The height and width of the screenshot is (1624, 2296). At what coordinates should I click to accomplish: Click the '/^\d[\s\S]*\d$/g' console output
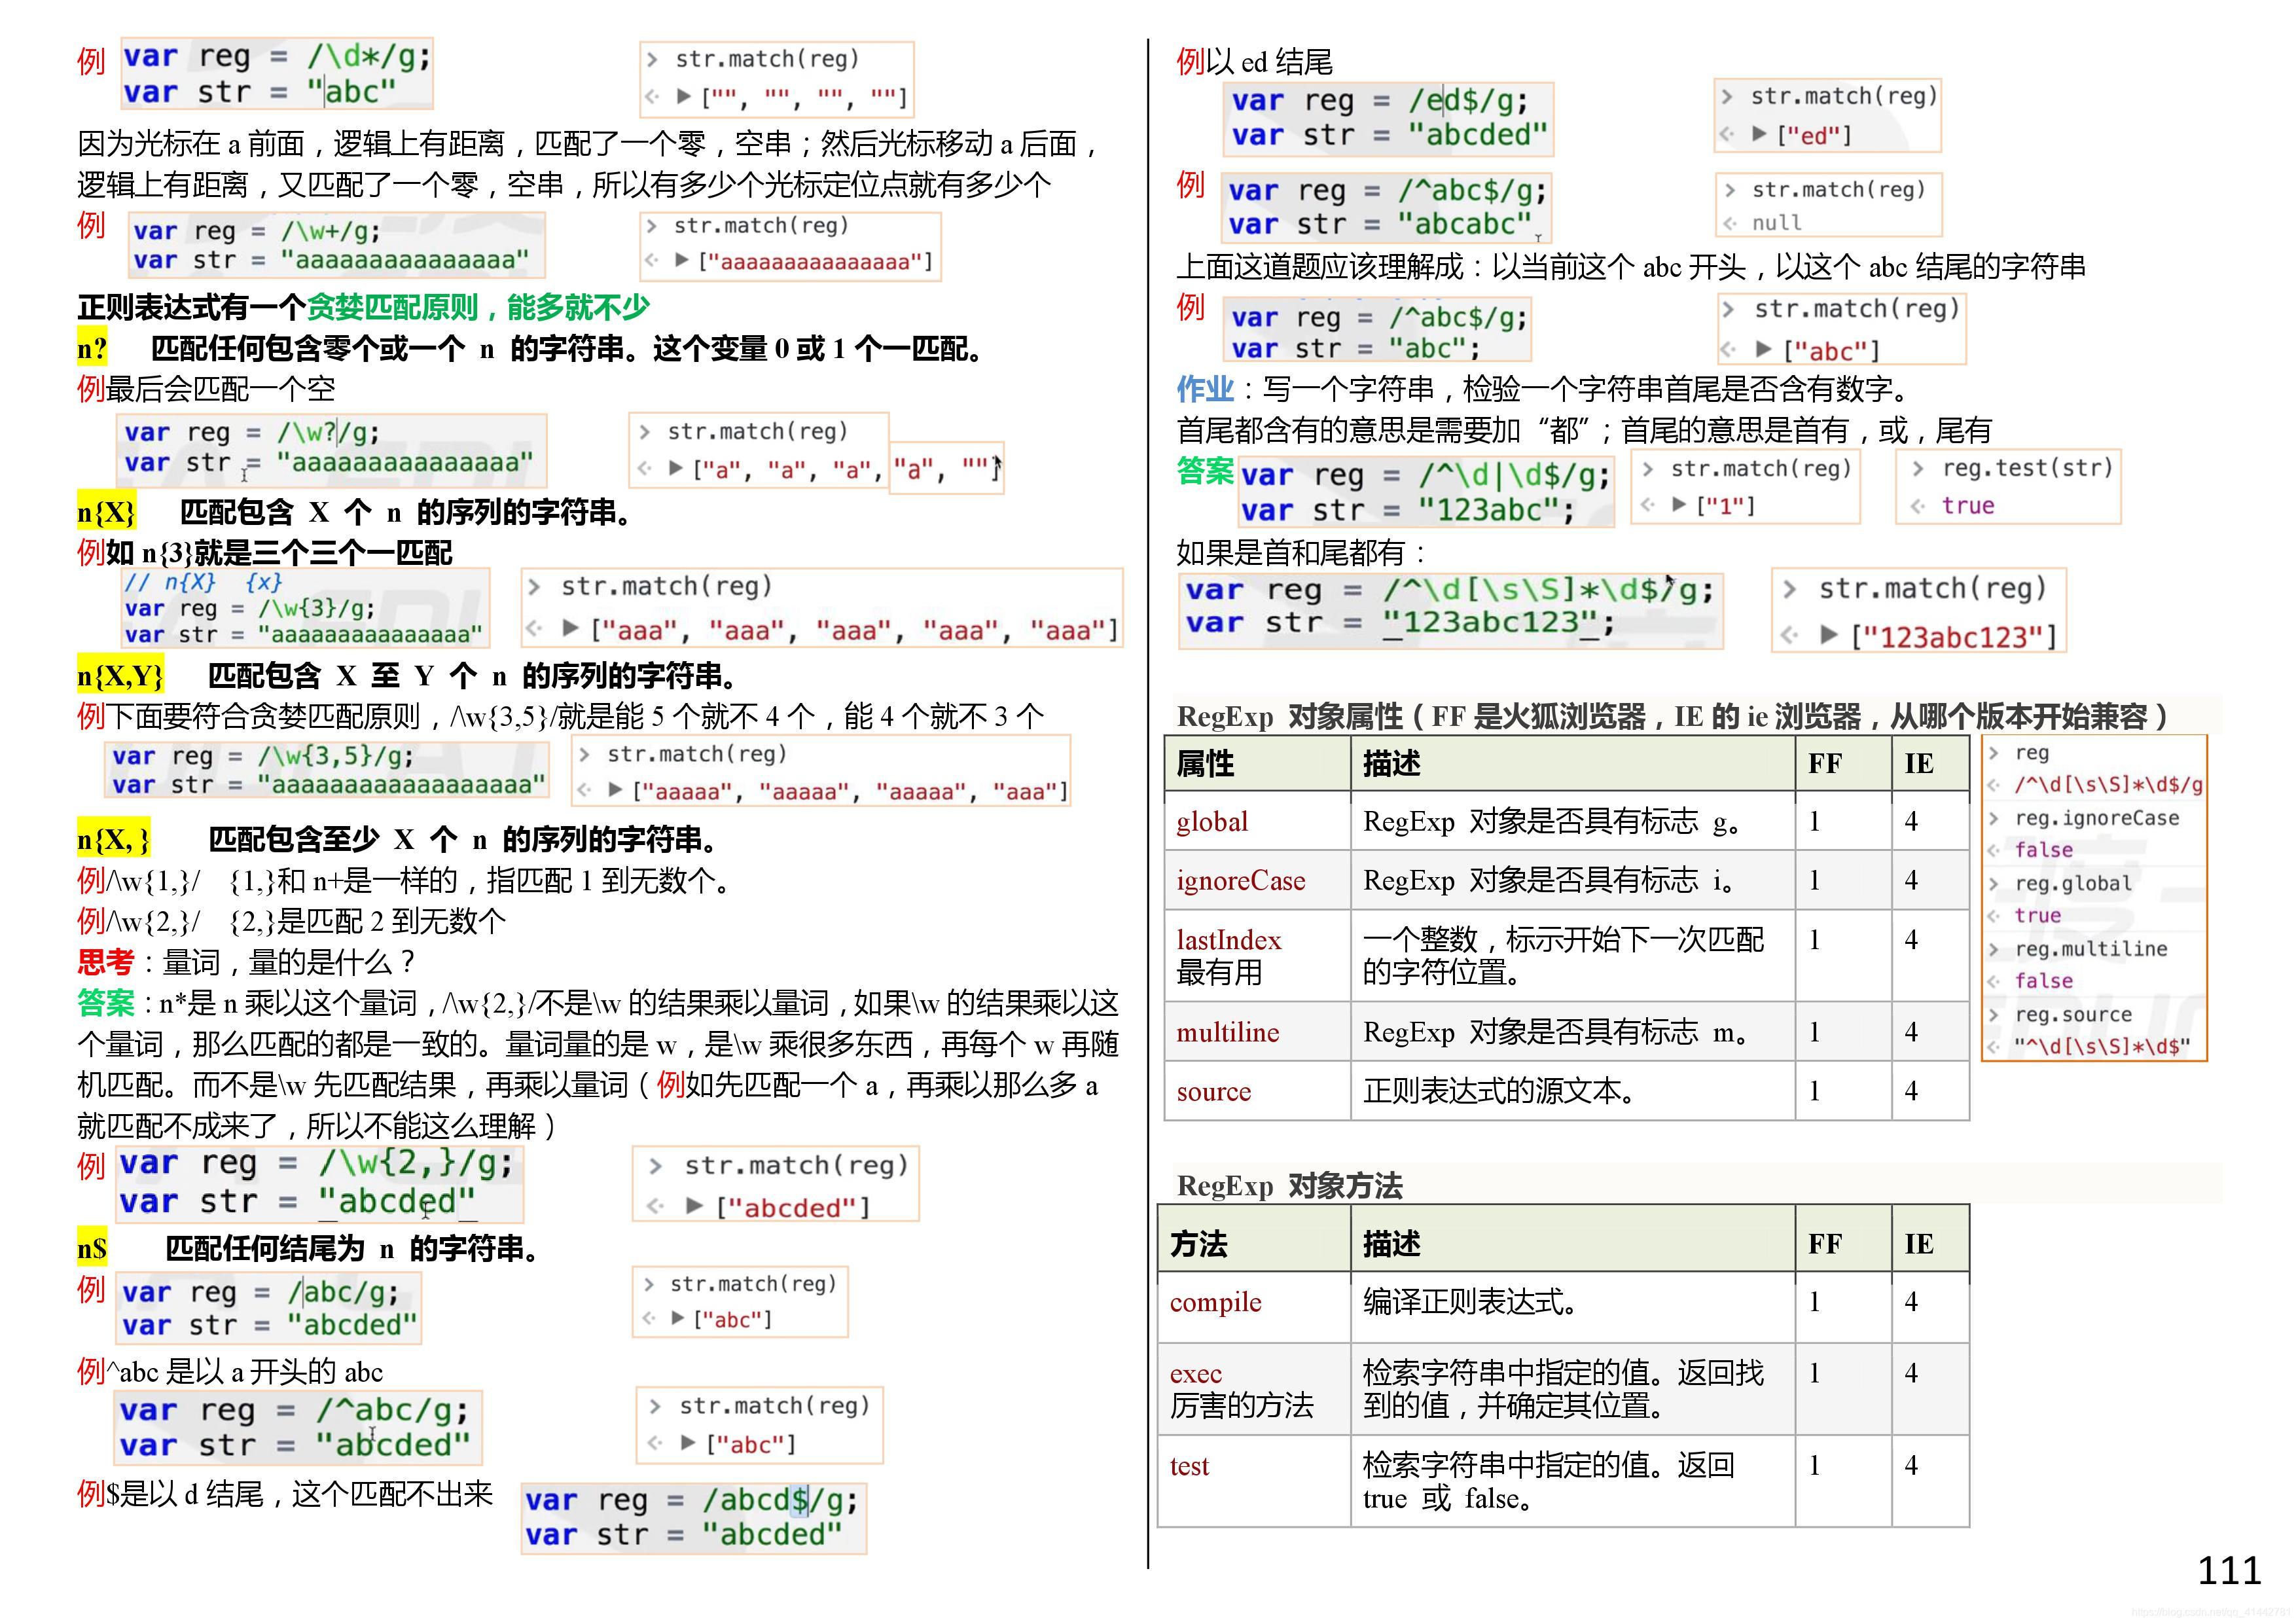(x=2108, y=785)
